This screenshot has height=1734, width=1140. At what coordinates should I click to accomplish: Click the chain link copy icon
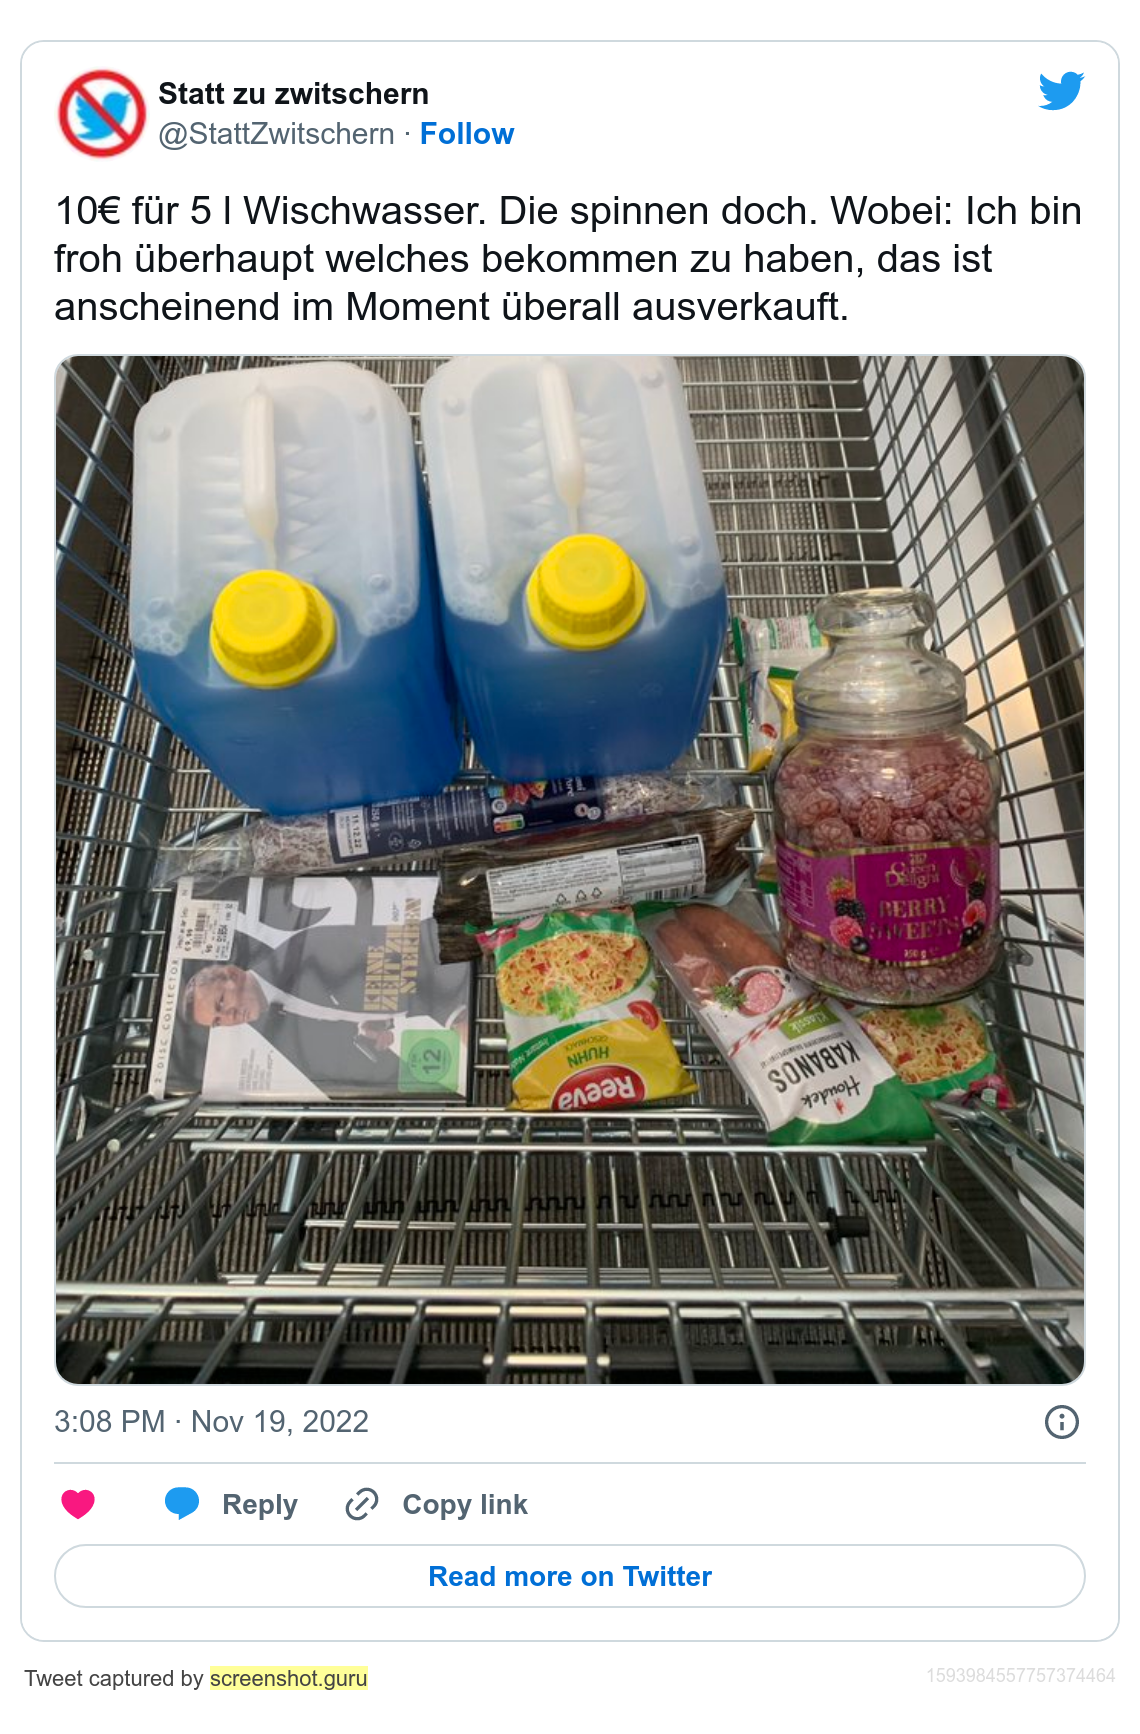(362, 1504)
